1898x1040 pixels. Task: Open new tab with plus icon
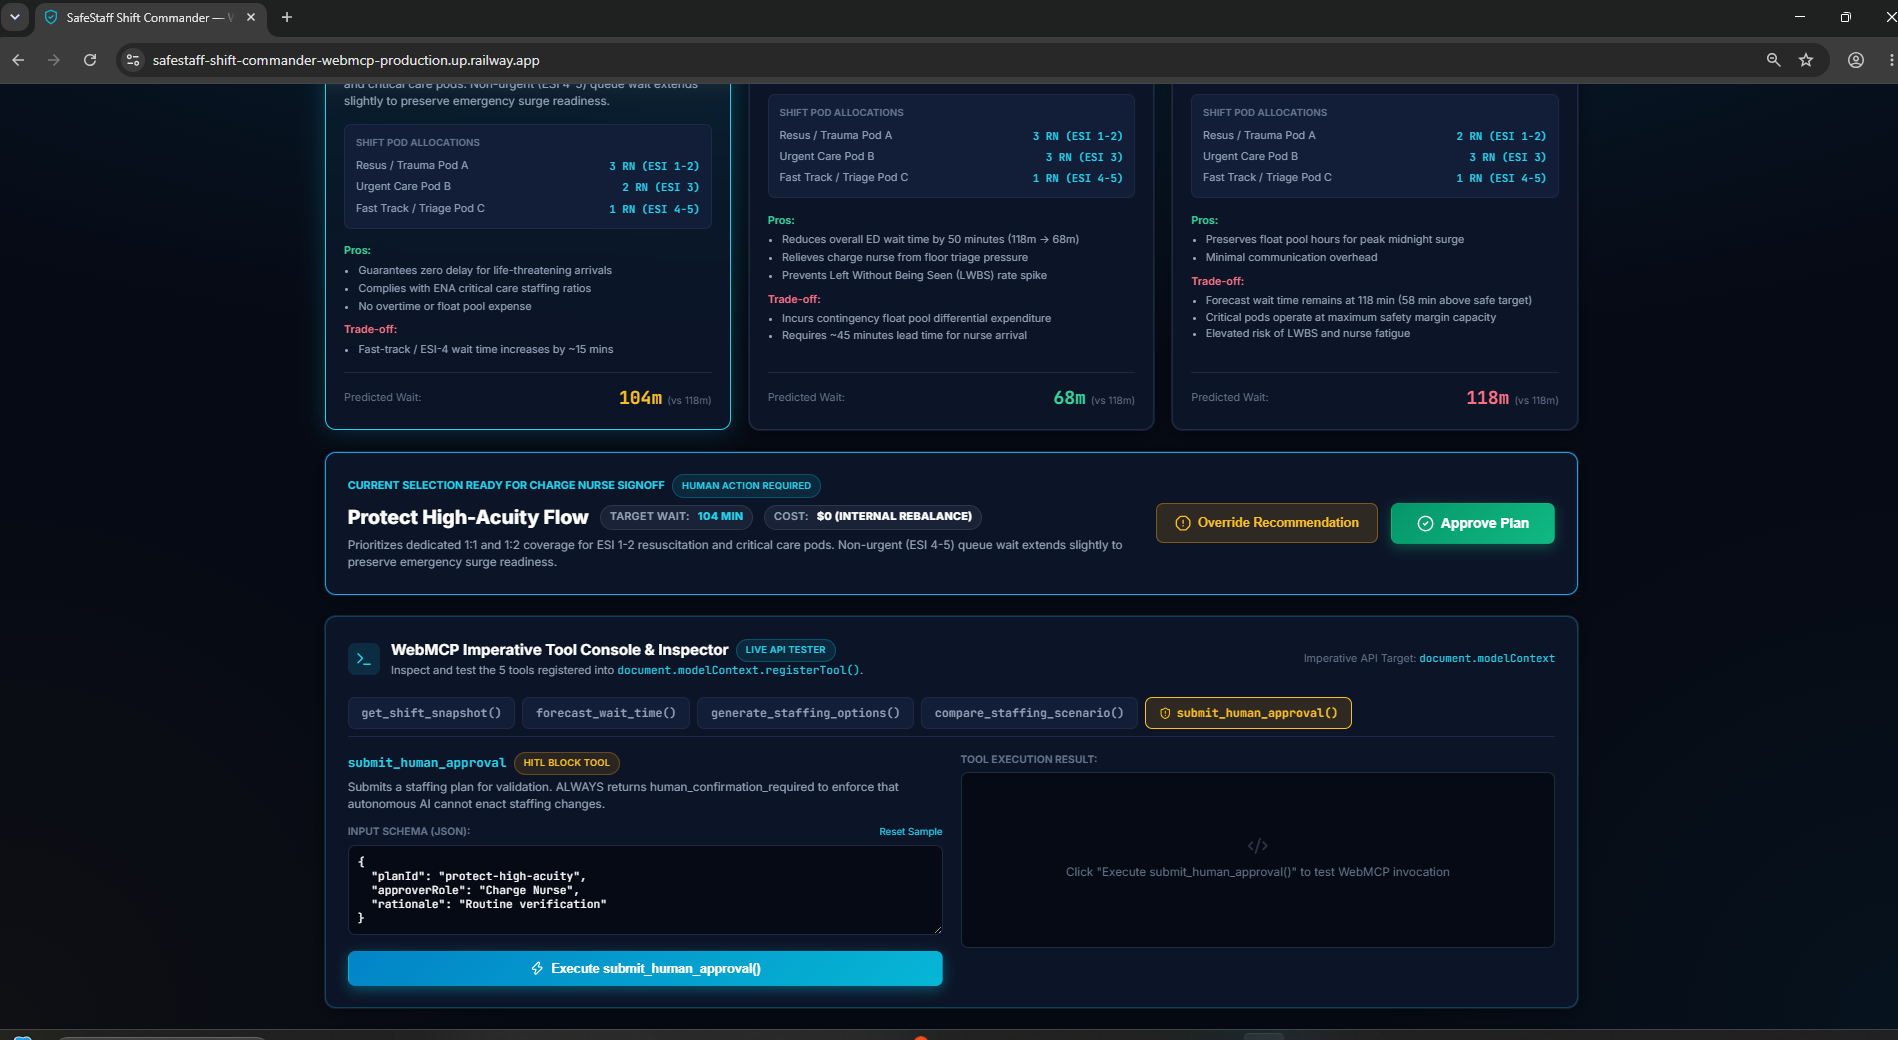pyautogui.click(x=287, y=17)
